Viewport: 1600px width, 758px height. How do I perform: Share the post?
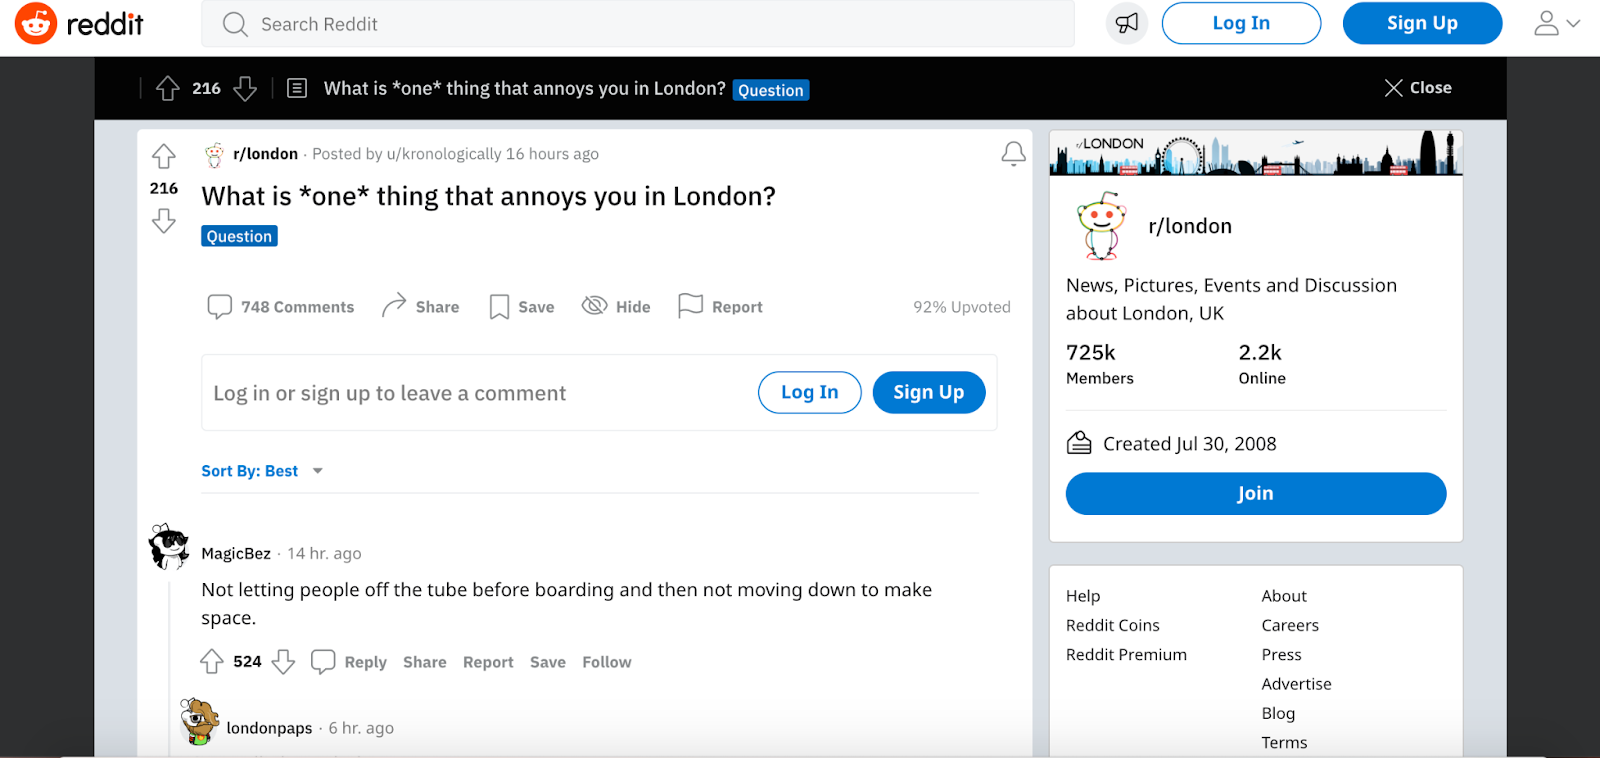pos(421,306)
